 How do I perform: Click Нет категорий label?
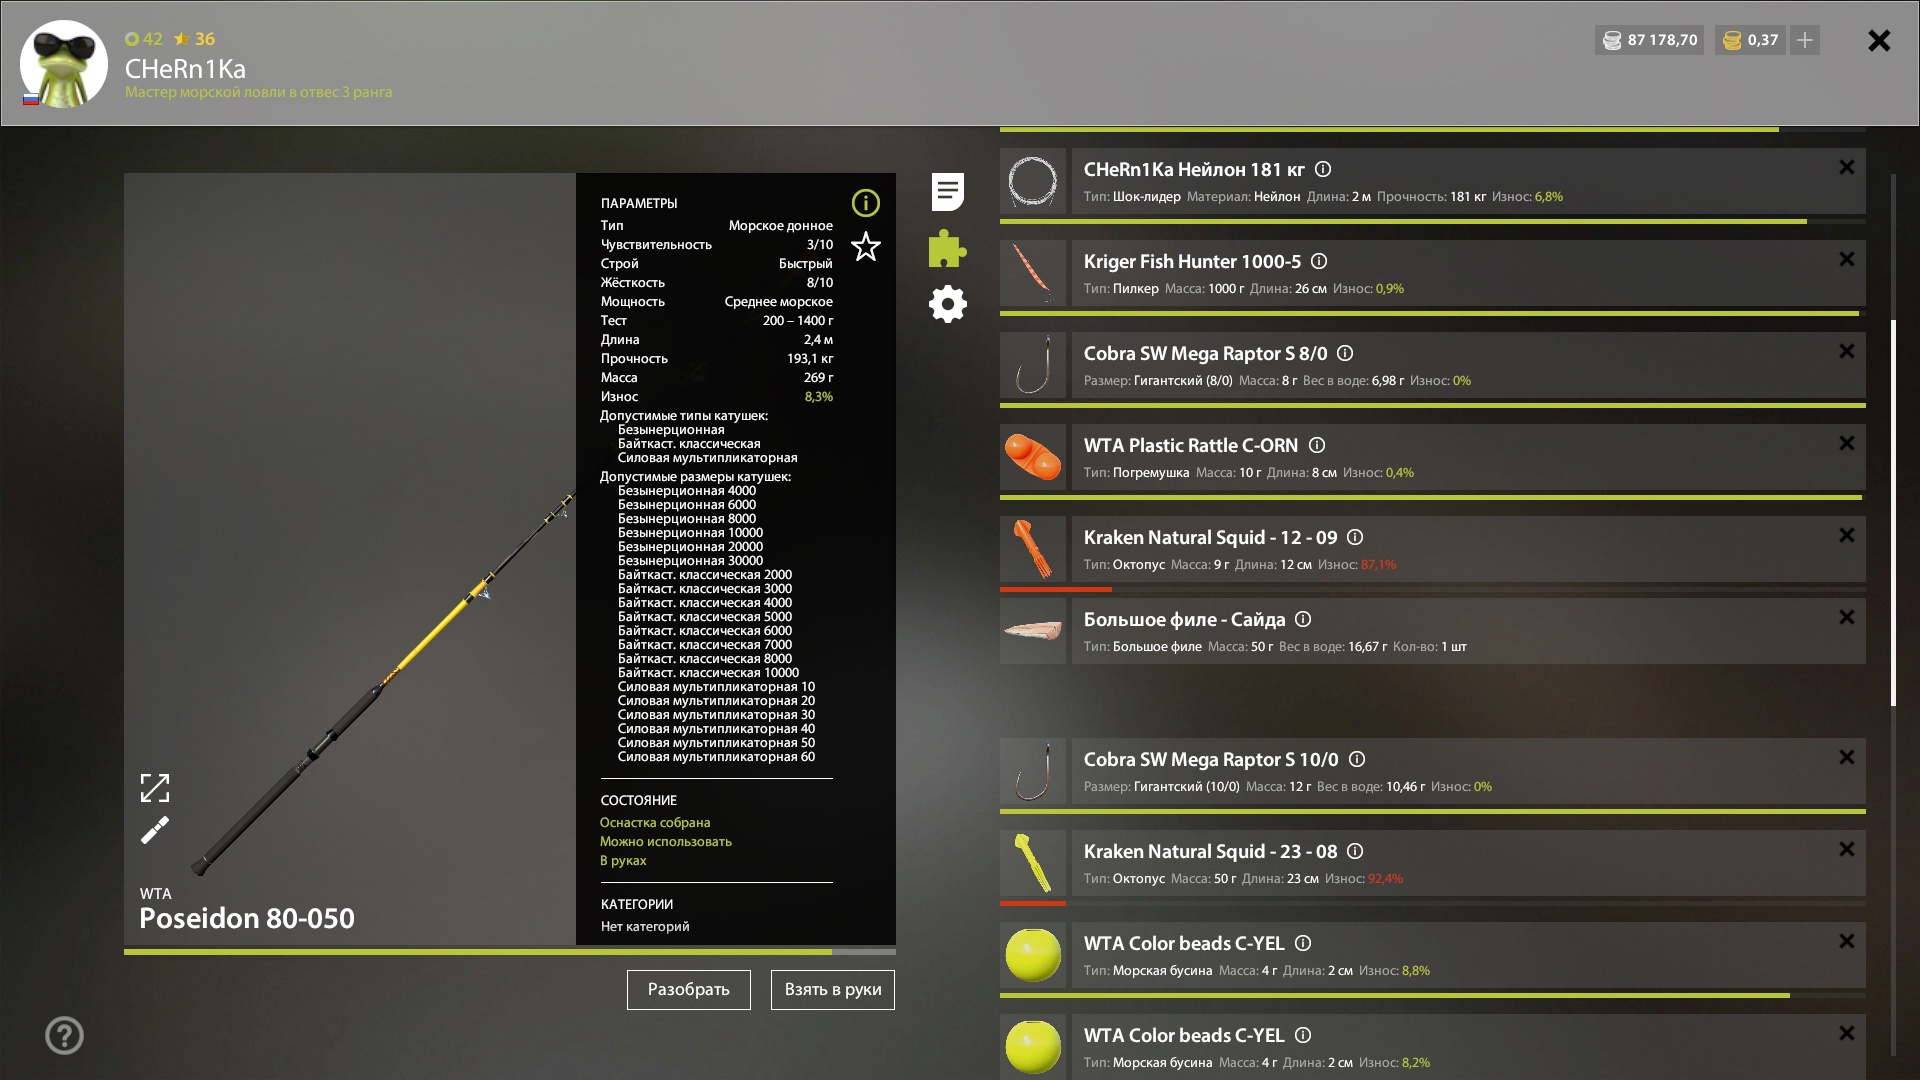pyautogui.click(x=645, y=926)
